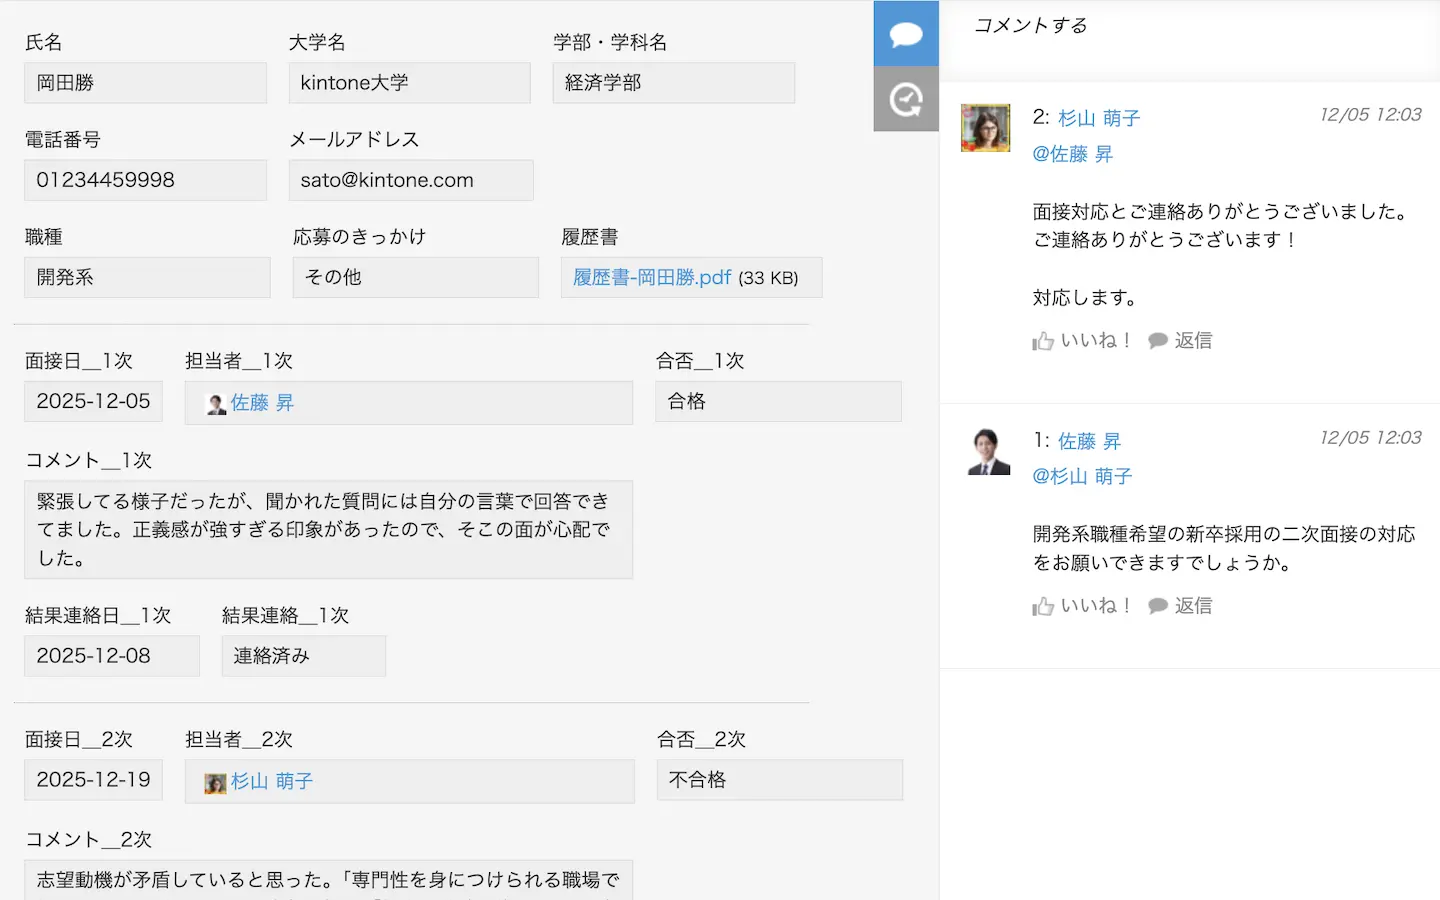Click the small user icon beside 佐藤 昇 in 担当者__1次
This screenshot has width=1440, height=900.
(x=216, y=404)
